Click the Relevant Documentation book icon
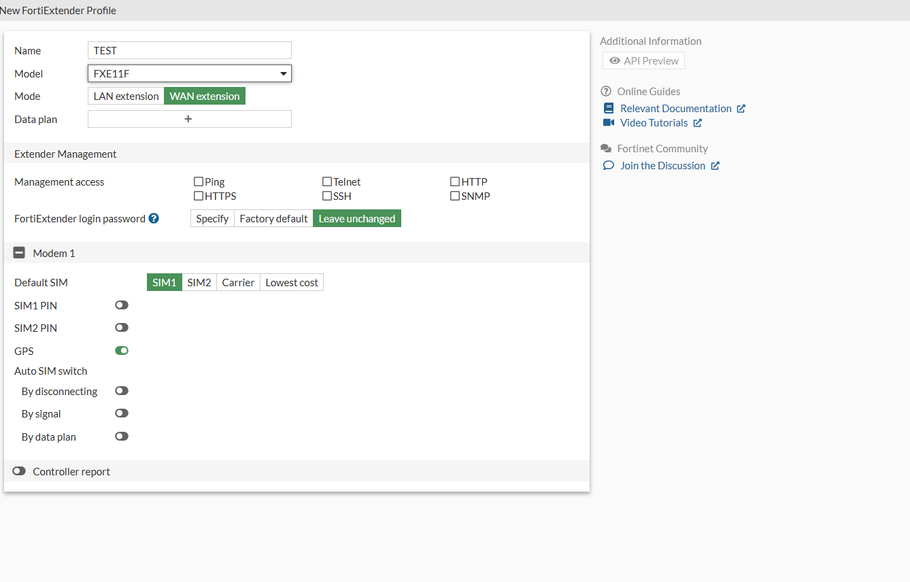910x582 pixels. (608, 109)
